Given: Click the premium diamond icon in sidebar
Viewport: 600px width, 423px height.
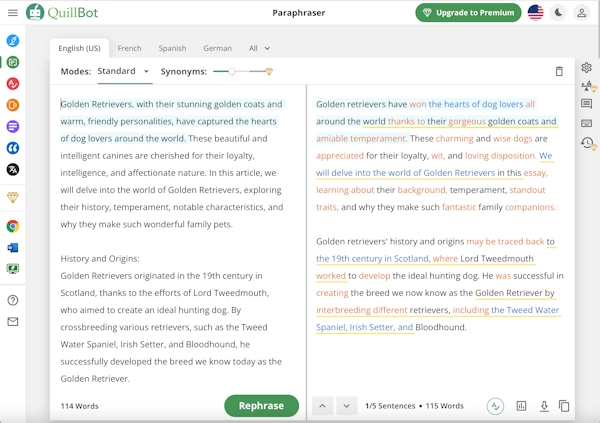Looking at the screenshot, I should pos(13,198).
